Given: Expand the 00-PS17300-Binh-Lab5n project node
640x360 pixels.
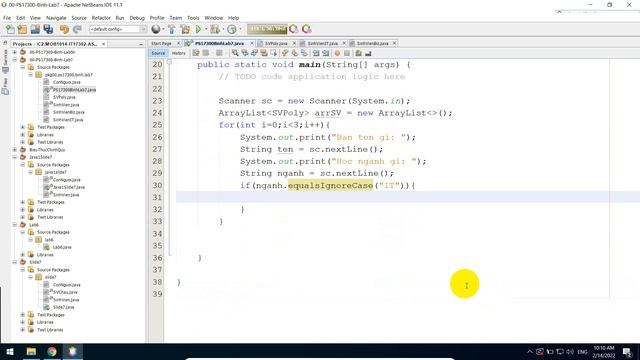Looking at the screenshot, I should (15, 52).
